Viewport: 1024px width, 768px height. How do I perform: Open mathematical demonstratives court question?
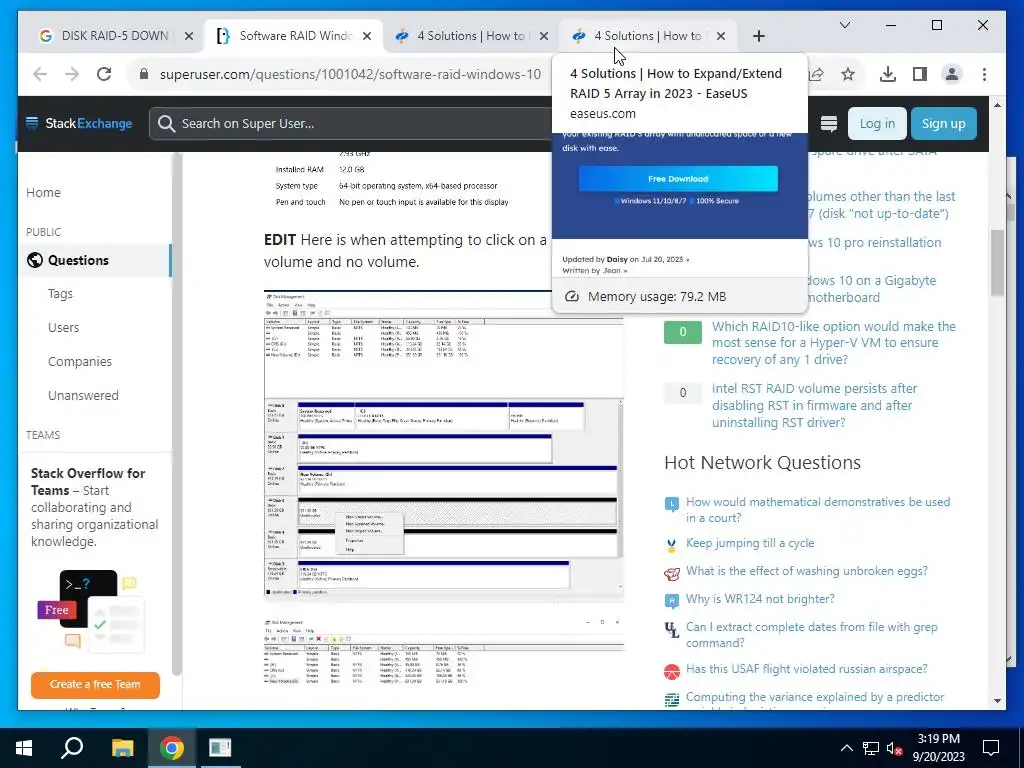tap(818, 509)
